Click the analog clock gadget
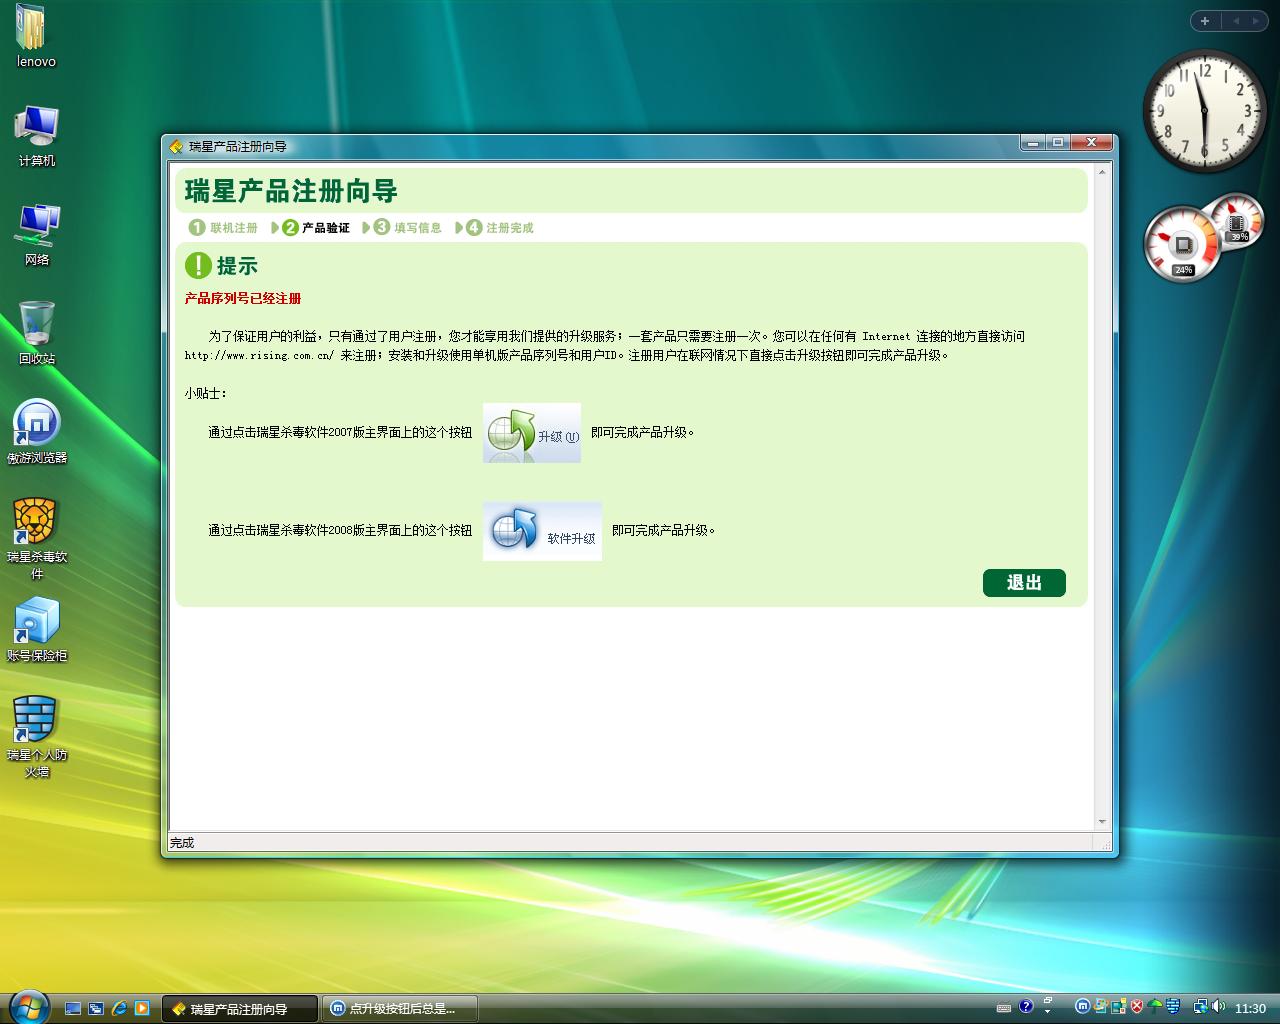This screenshot has width=1280, height=1024. pyautogui.click(x=1204, y=110)
